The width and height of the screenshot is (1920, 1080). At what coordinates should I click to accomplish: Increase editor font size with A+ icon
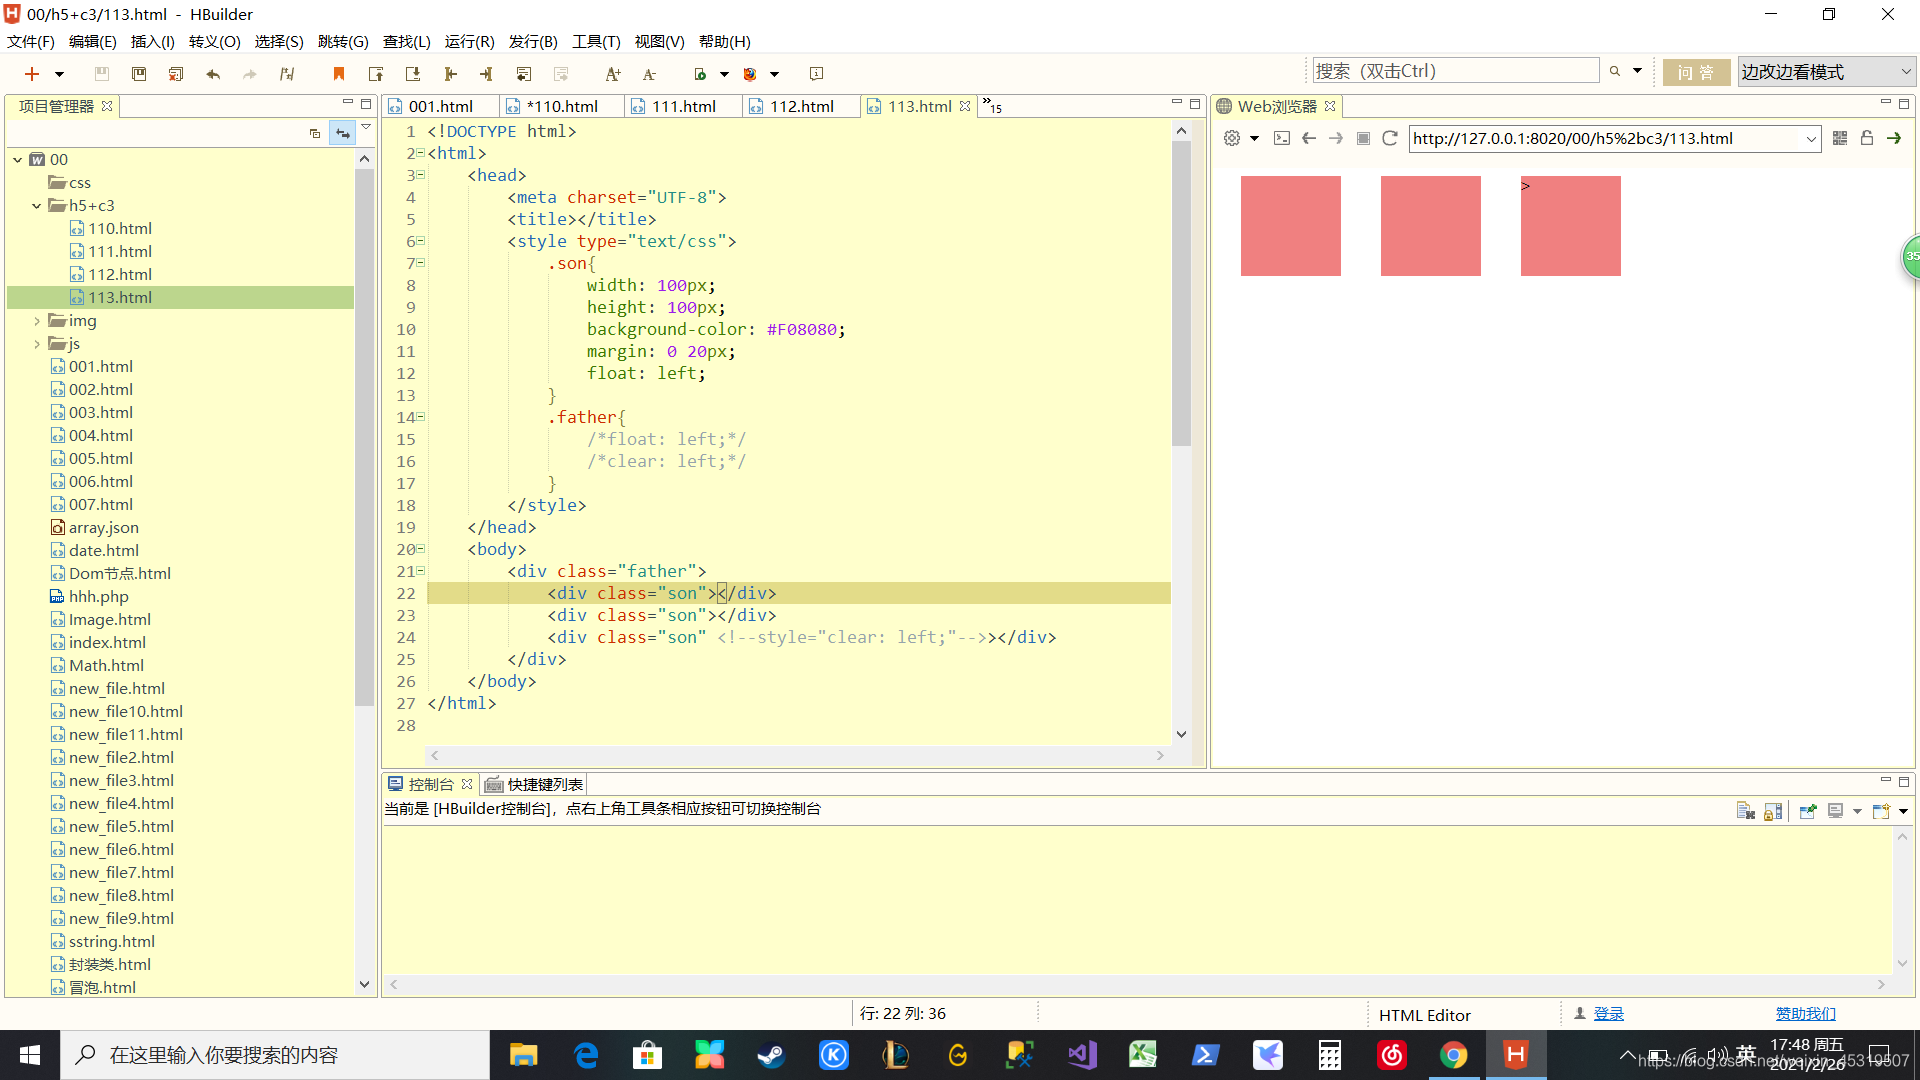point(612,74)
